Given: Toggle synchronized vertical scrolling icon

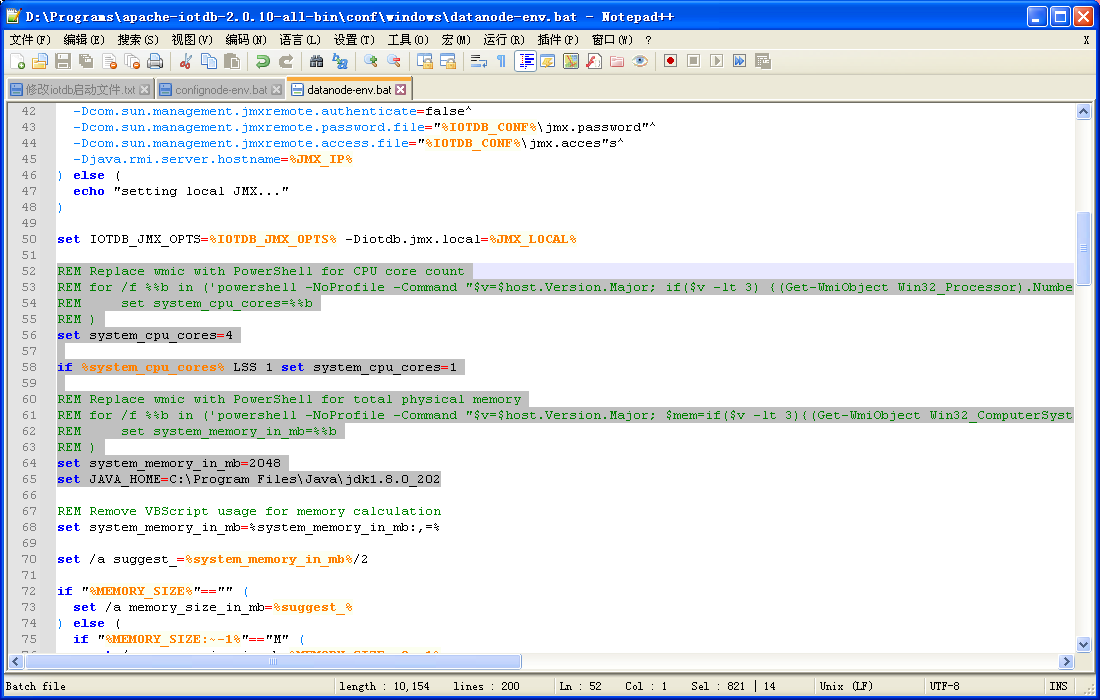Looking at the screenshot, I should click(424, 62).
